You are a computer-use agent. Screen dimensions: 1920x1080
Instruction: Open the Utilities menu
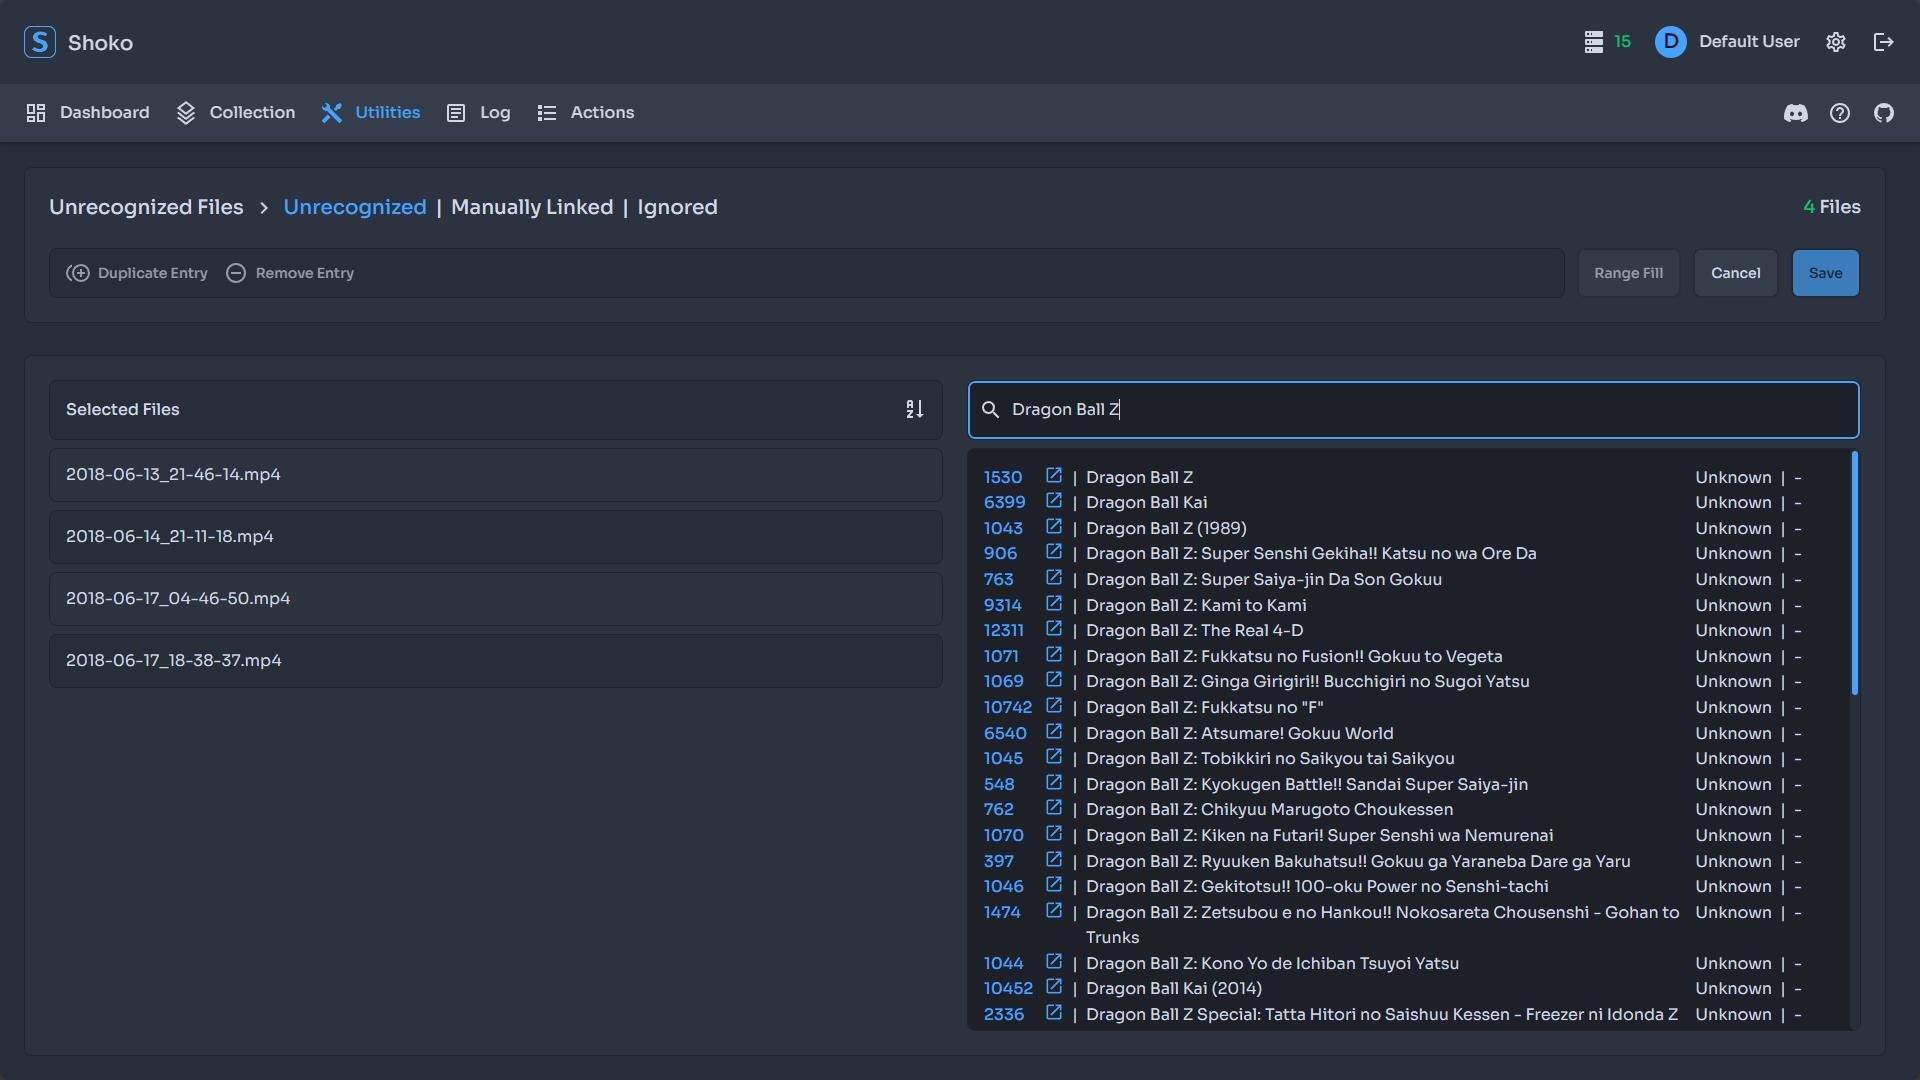pos(371,113)
